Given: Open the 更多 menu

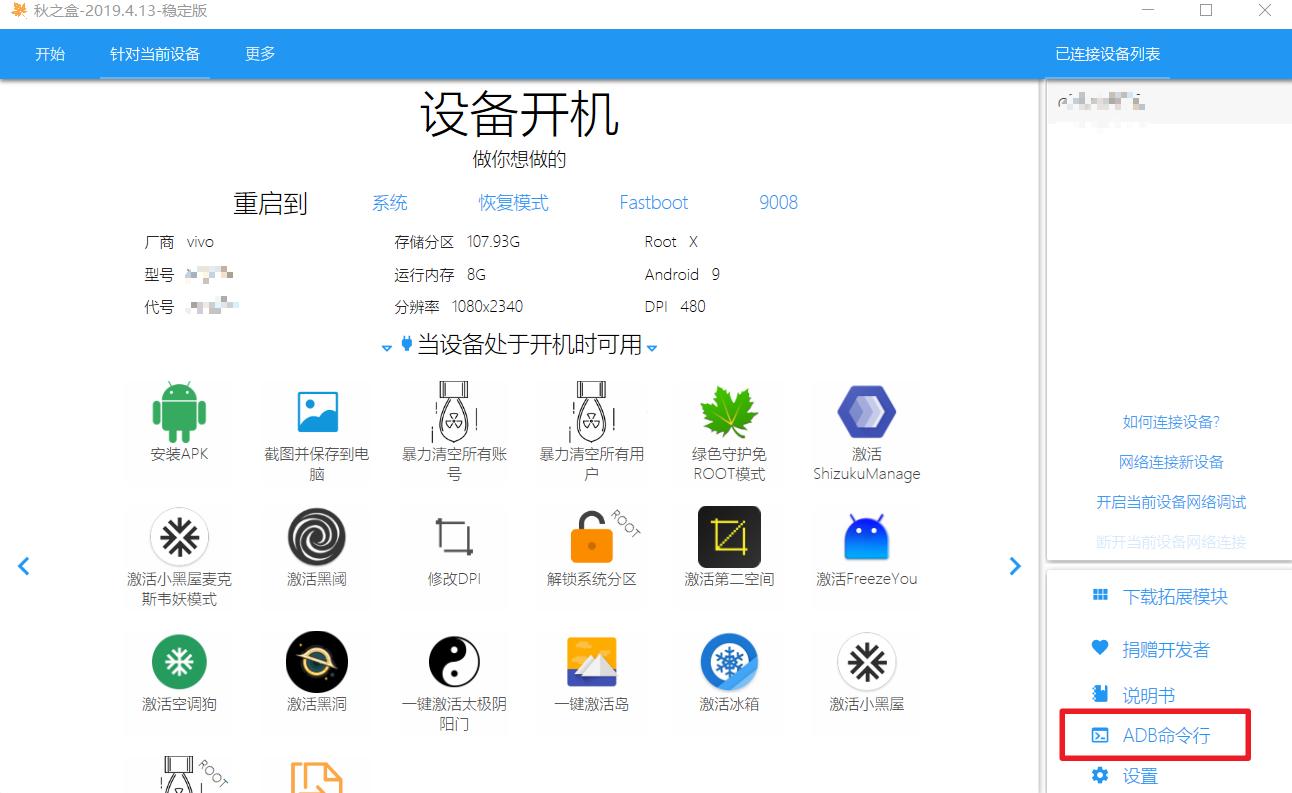Looking at the screenshot, I should pos(259,54).
